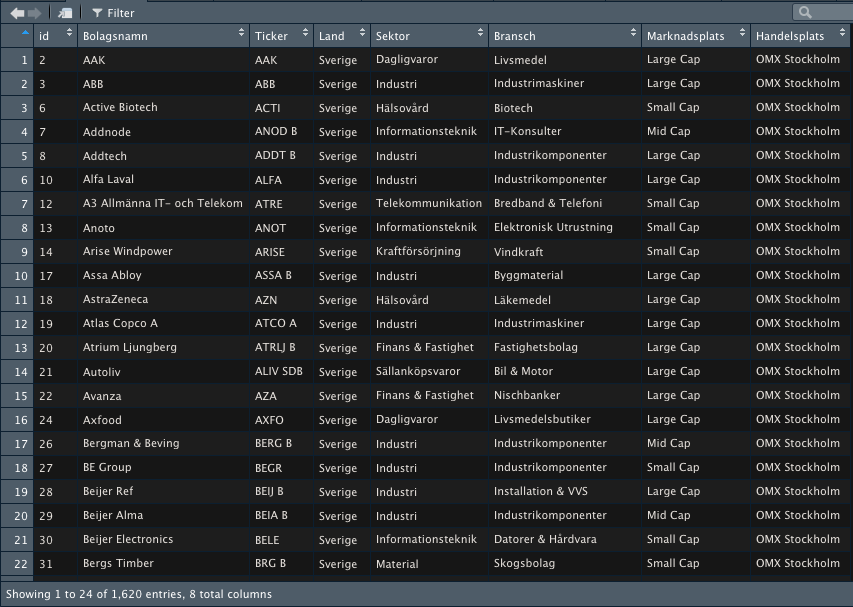Click the Atrium Ljungberg cell
853x607 pixels.
coord(163,348)
